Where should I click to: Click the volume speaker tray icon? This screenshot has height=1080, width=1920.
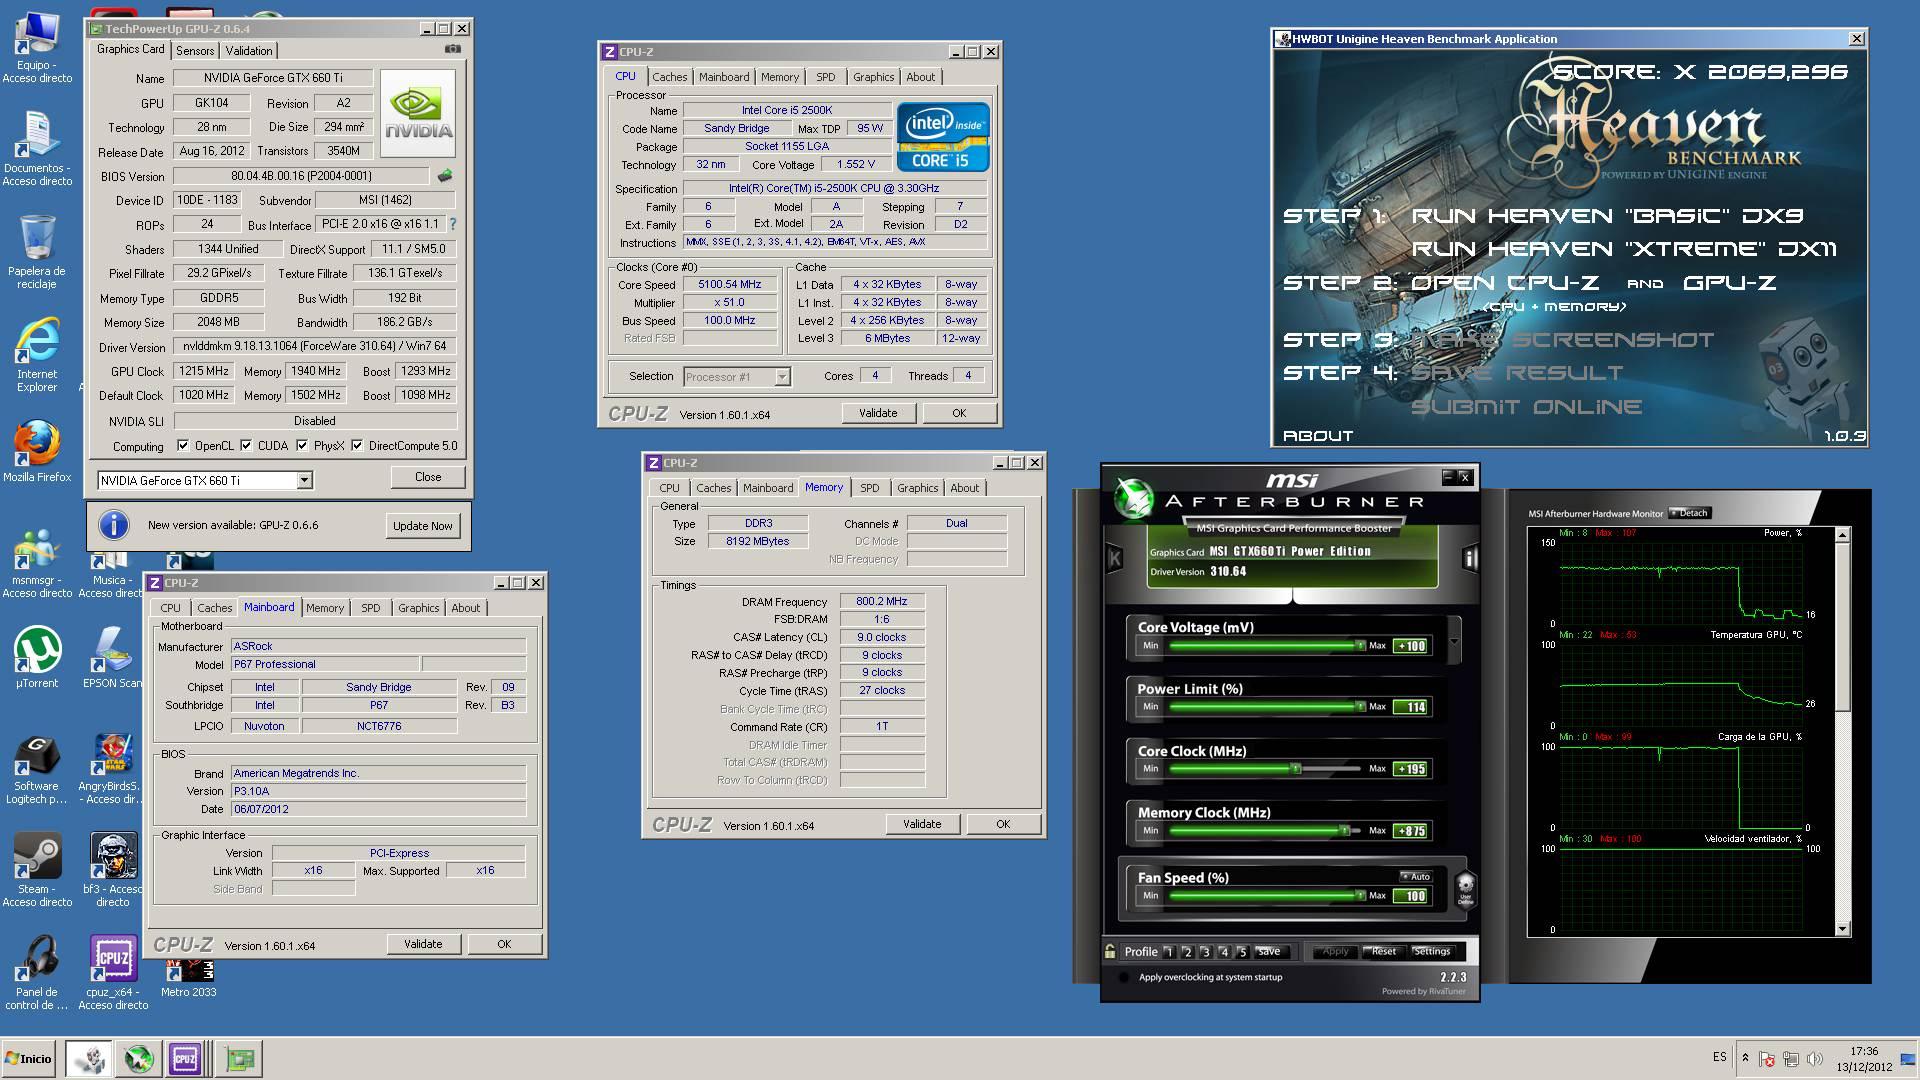tap(1814, 1058)
